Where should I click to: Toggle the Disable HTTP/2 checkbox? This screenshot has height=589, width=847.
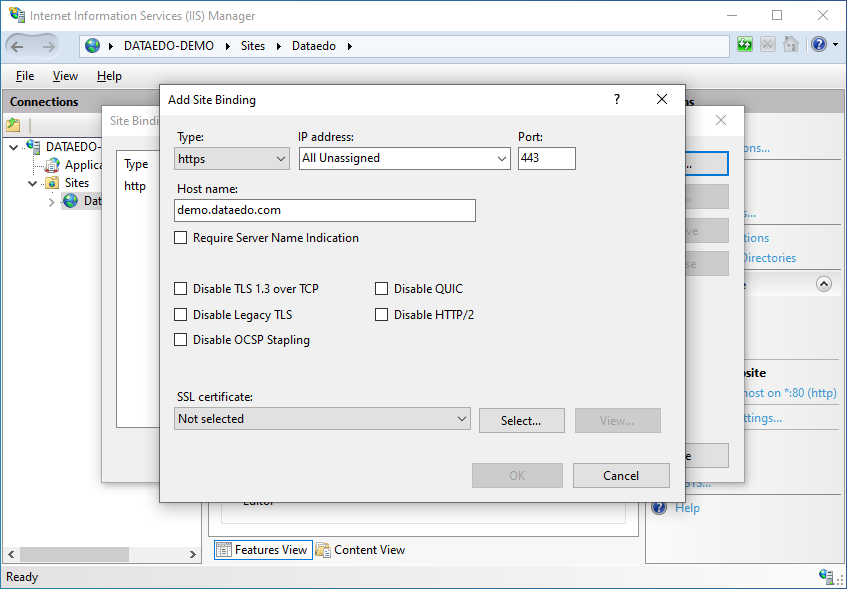tap(382, 315)
